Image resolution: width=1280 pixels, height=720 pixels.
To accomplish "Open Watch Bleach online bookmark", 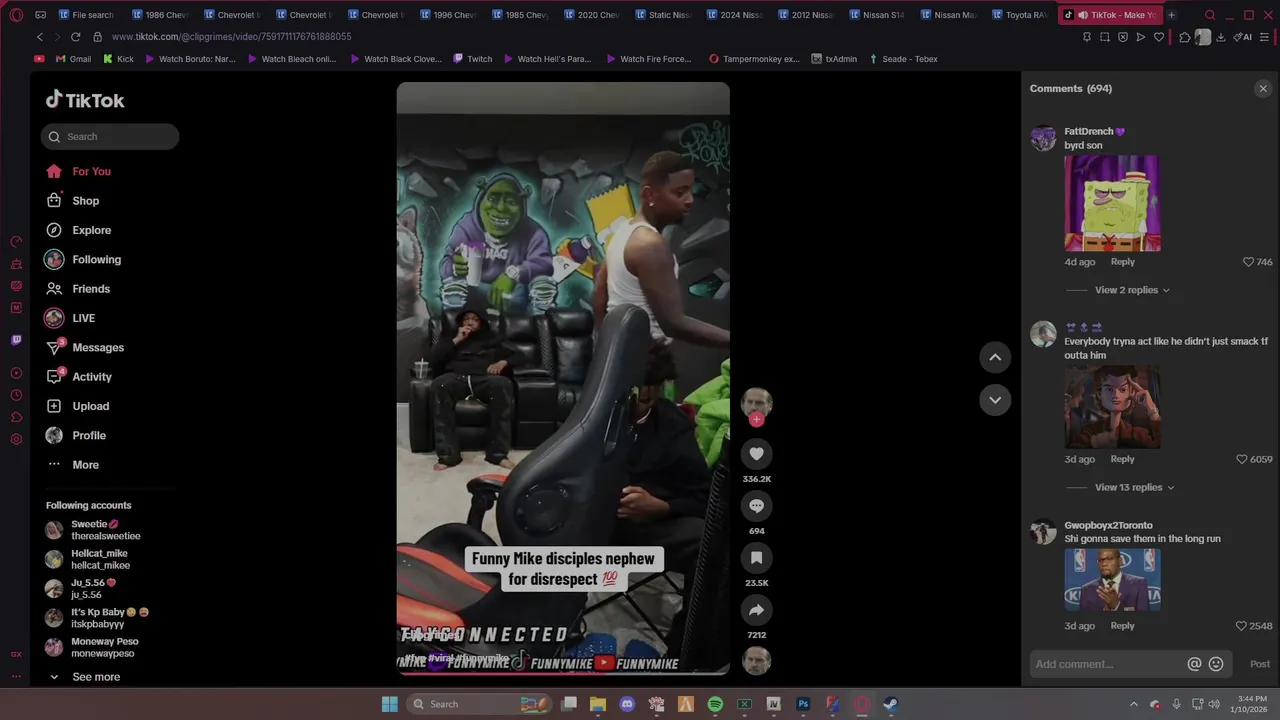I will 291,59.
